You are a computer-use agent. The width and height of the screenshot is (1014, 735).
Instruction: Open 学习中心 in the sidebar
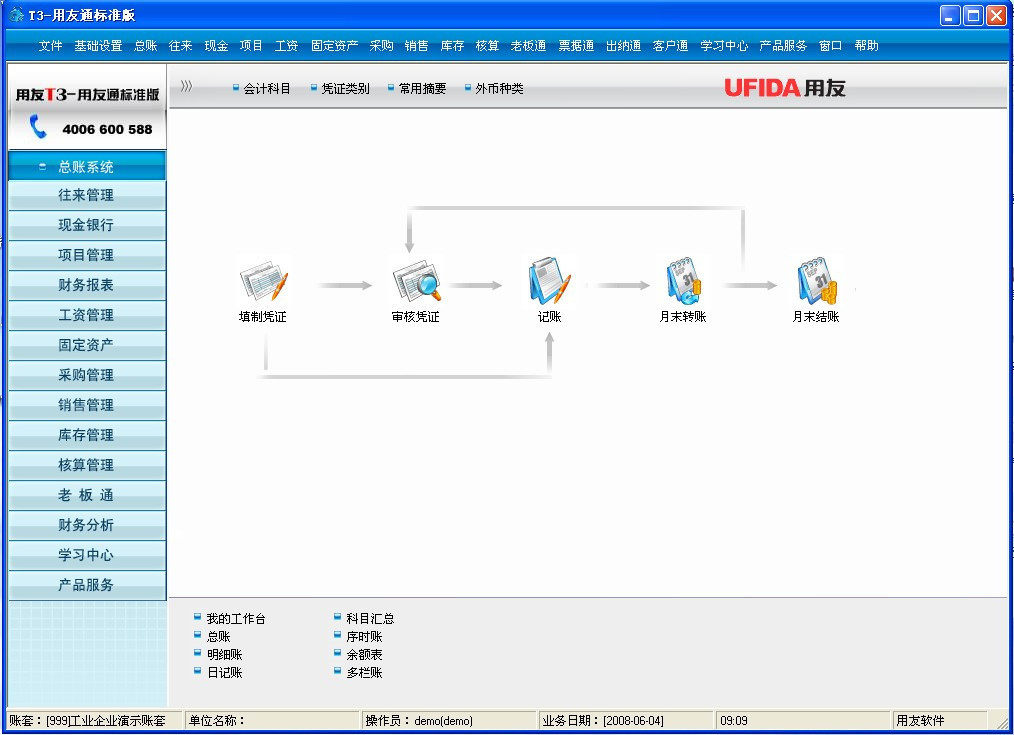point(87,555)
